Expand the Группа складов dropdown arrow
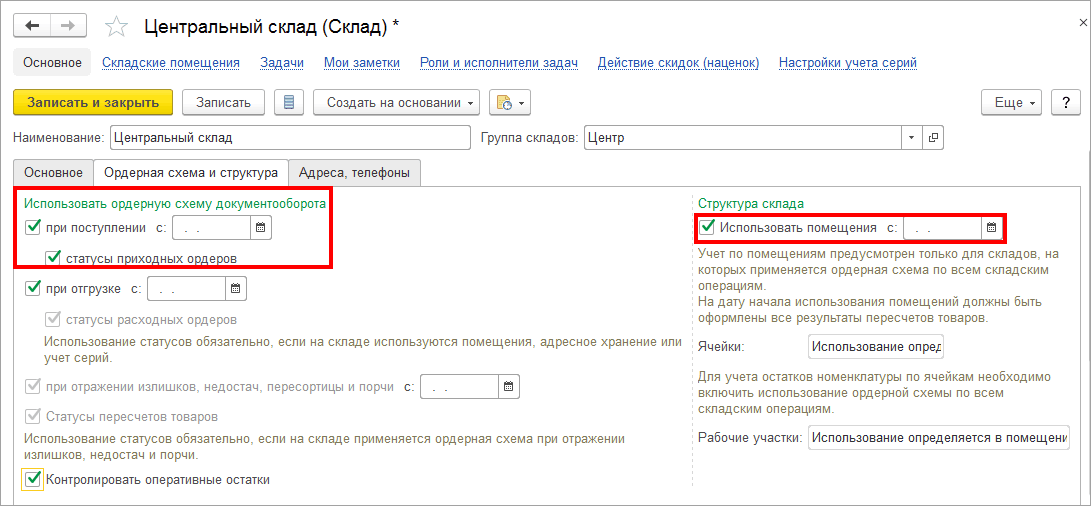This screenshot has width=1091, height=506. (x=911, y=138)
